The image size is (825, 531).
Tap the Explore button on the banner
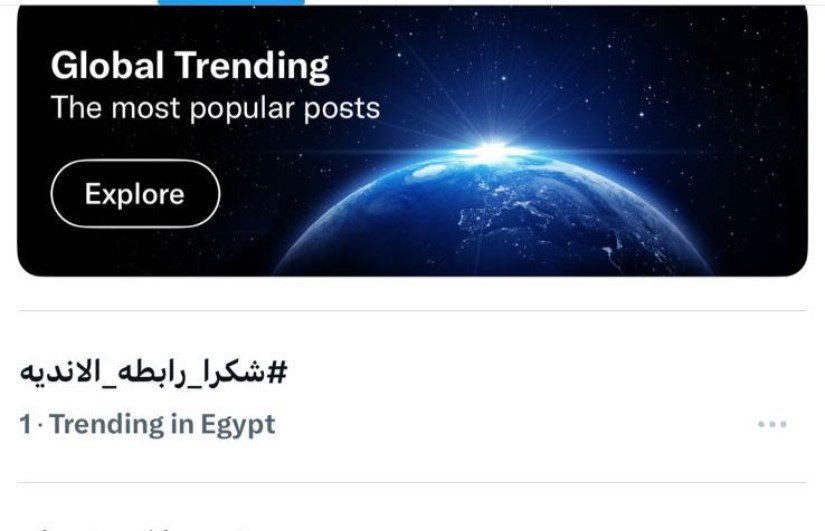tap(134, 194)
